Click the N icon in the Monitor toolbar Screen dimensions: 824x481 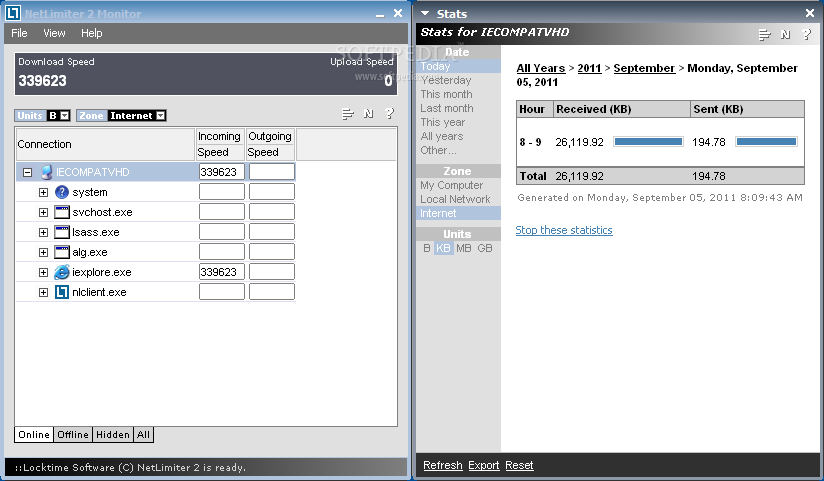368,114
